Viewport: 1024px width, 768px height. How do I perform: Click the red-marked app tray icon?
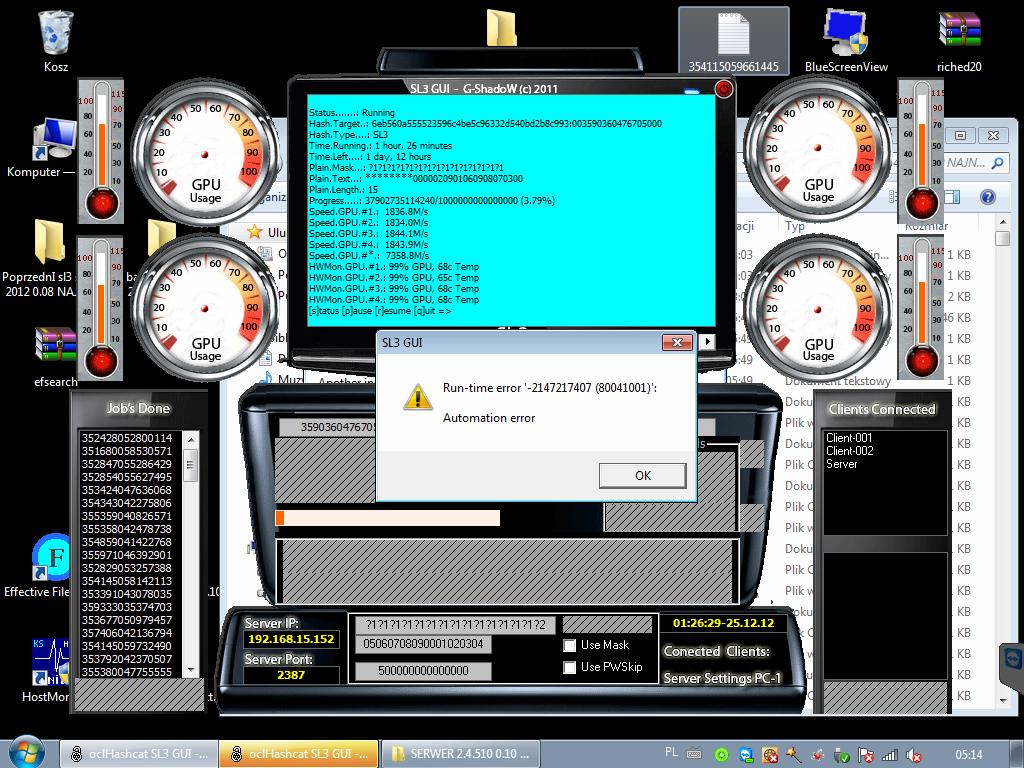click(770, 755)
